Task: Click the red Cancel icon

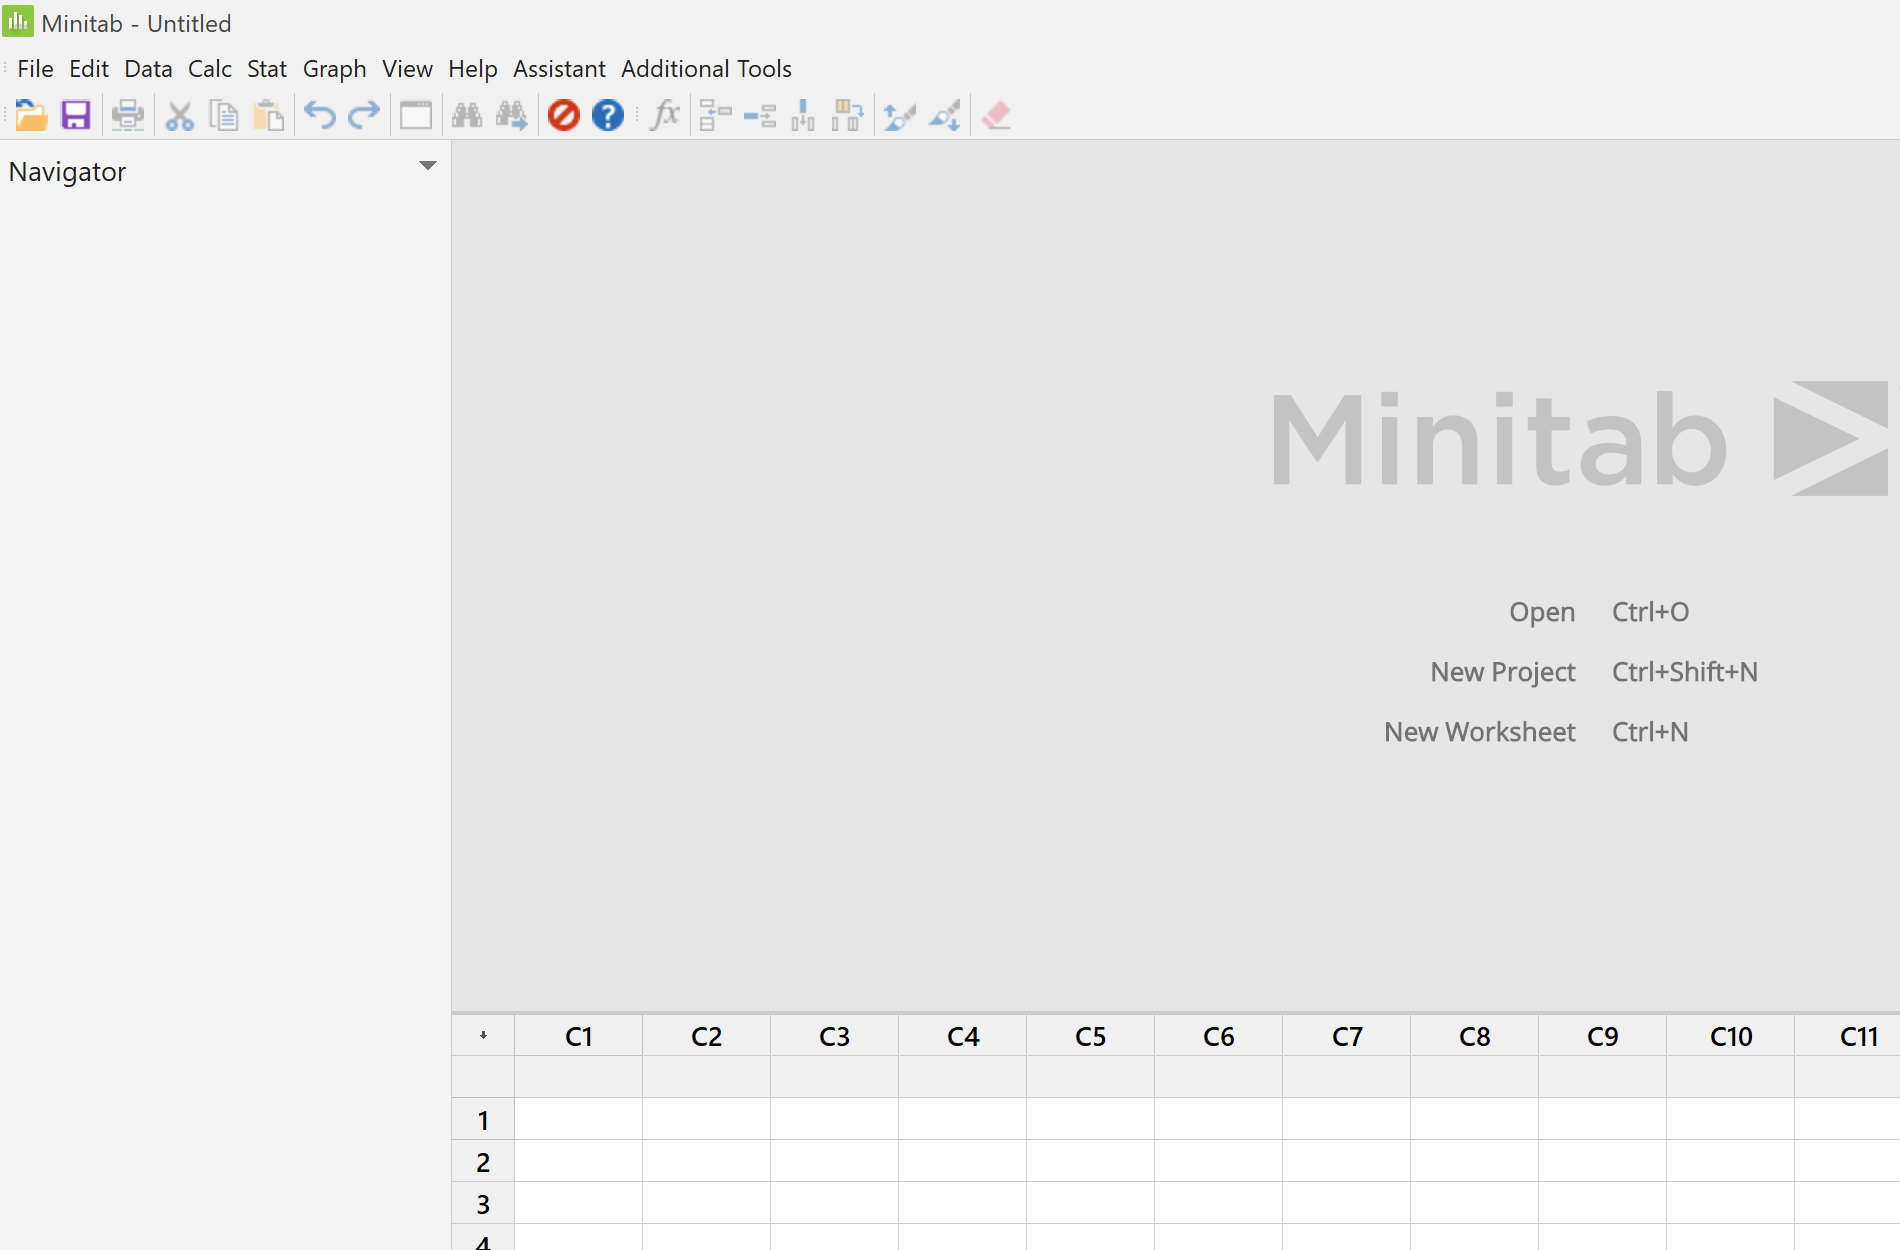Action: (564, 115)
